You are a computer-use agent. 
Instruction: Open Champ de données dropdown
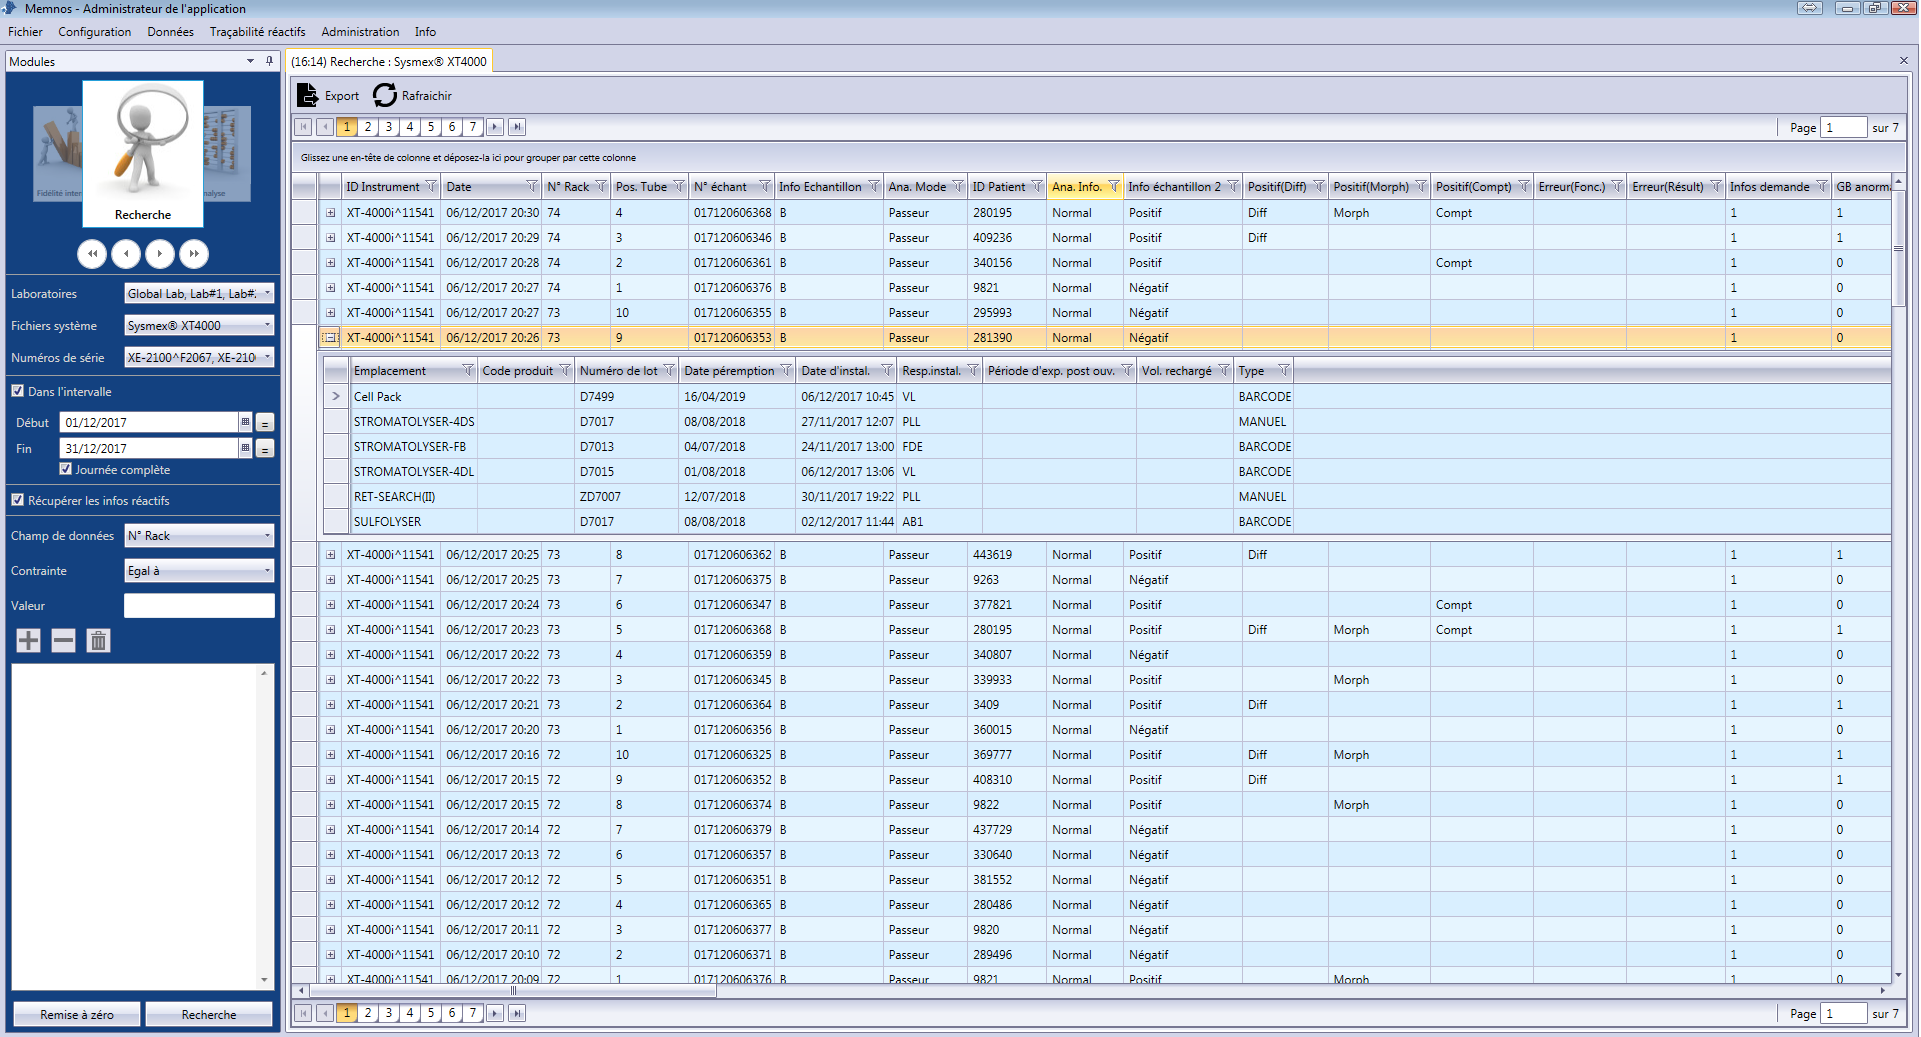(x=199, y=536)
